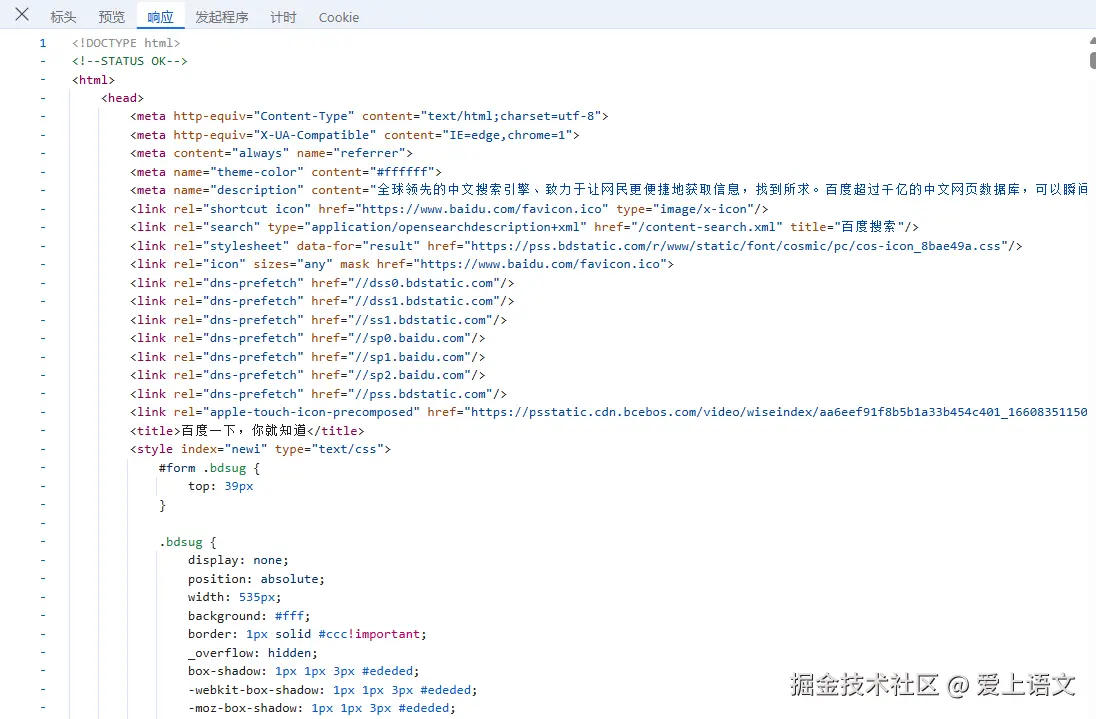Screen dimensions: 1096x719
Task: Close the network details panel with X
Action: click(22, 15)
